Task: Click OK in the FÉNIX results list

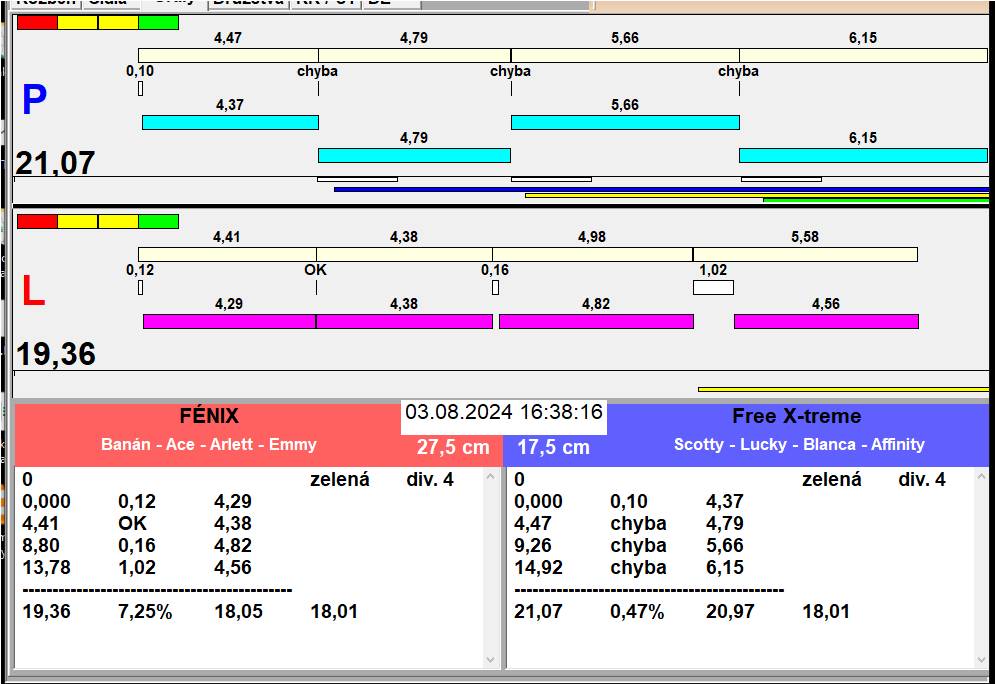Action: 132,523
